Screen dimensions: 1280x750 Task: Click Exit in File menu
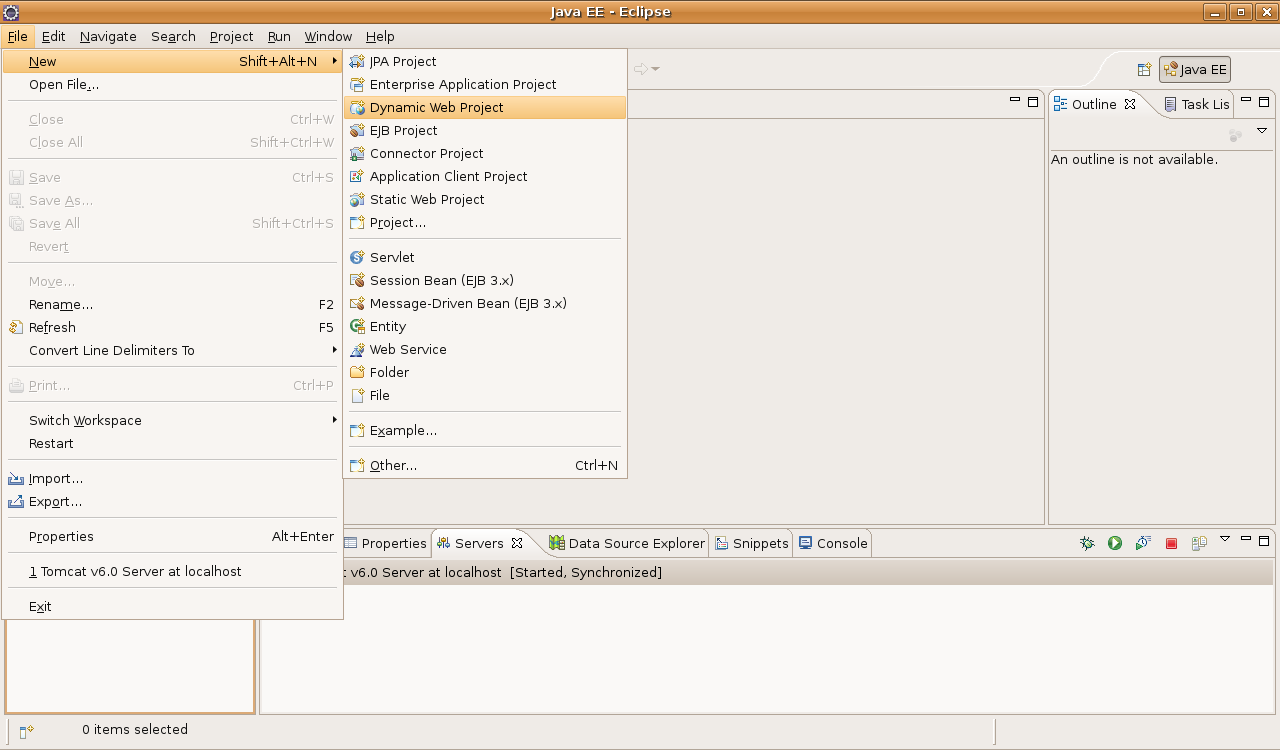point(172,606)
